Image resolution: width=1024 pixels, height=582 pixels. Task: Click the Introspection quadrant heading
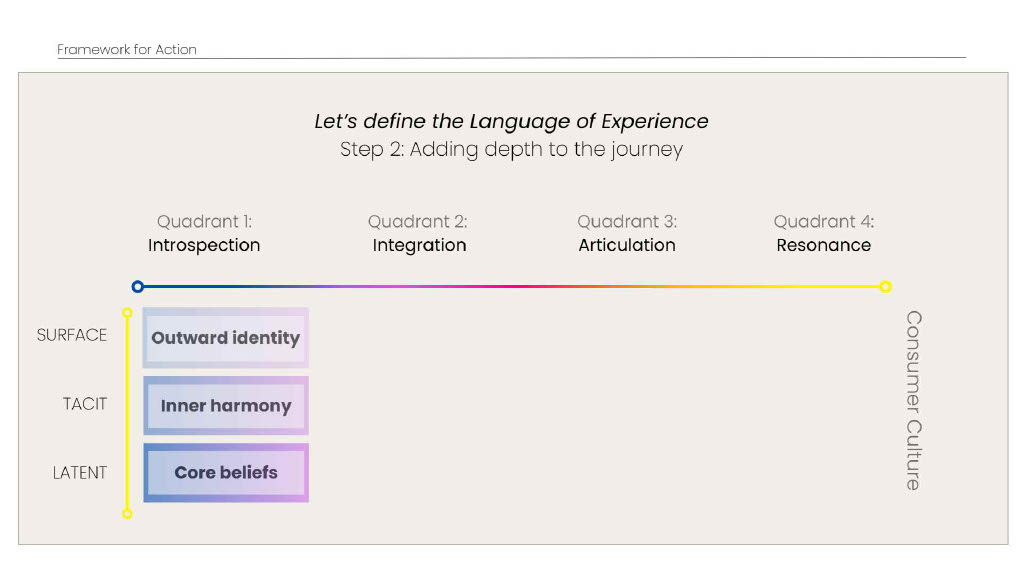(204, 245)
